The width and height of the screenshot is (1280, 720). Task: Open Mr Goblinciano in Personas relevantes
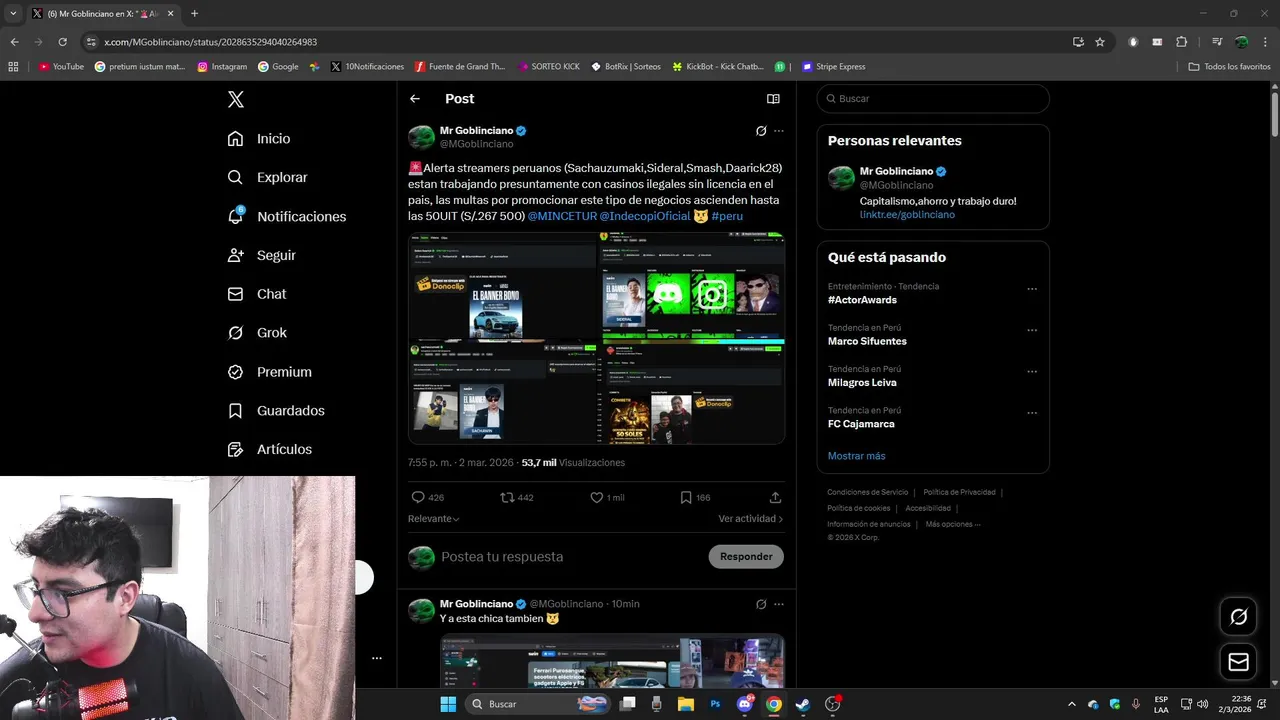896,171
